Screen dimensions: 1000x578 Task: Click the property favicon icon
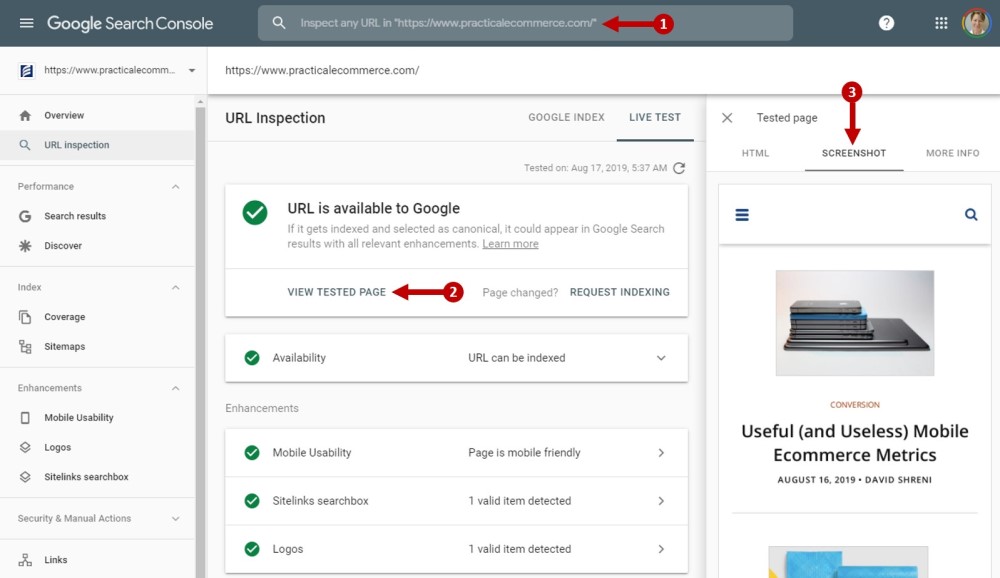click(26, 70)
